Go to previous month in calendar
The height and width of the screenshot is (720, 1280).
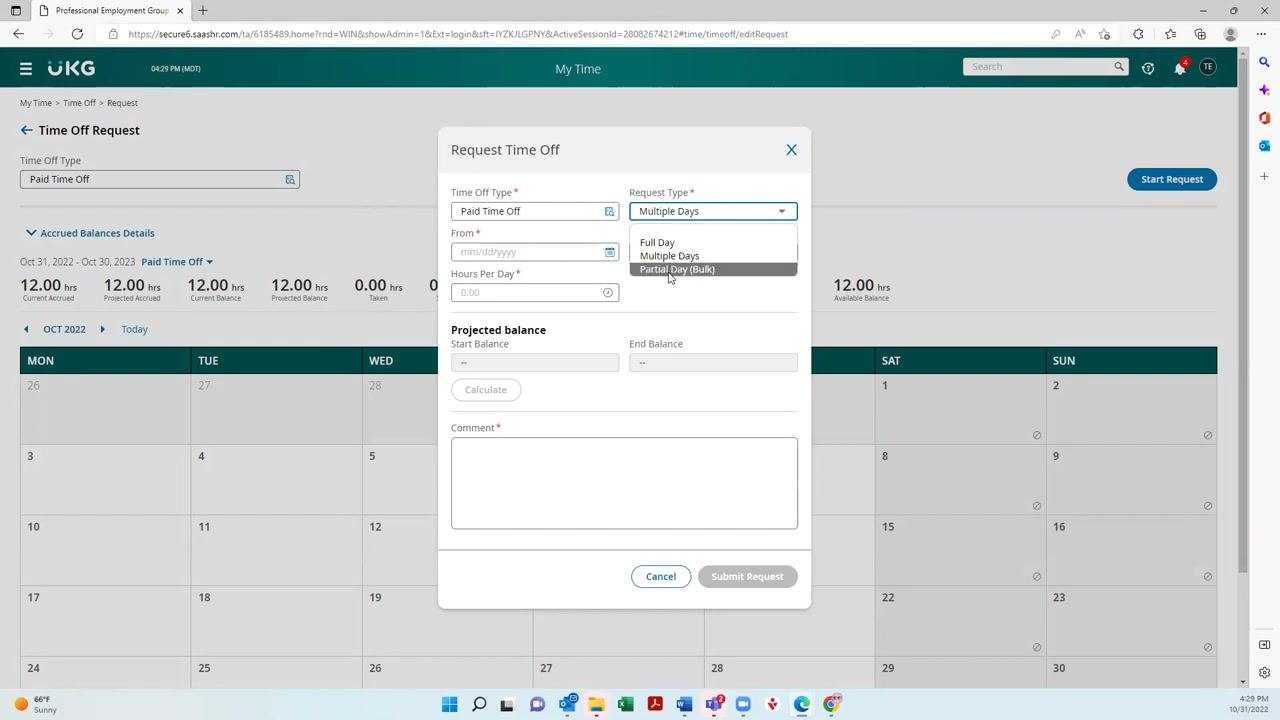pyautogui.click(x=26, y=329)
